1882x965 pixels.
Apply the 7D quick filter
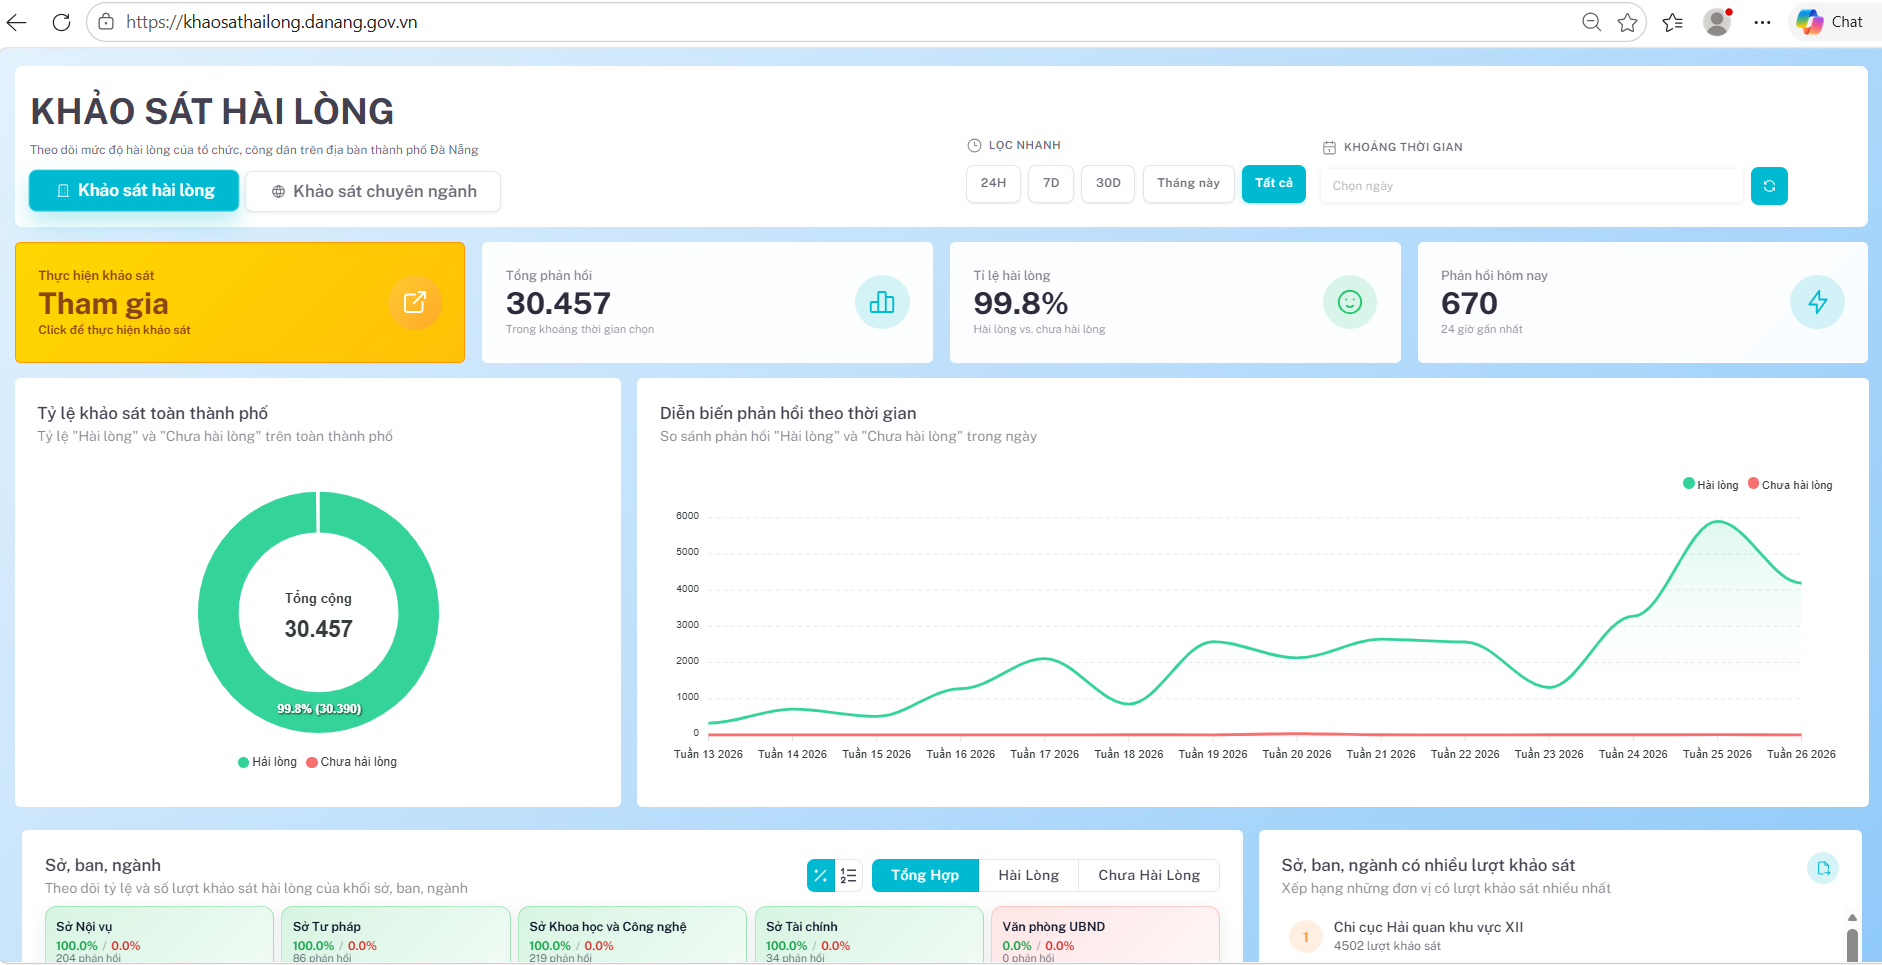tap(1051, 184)
